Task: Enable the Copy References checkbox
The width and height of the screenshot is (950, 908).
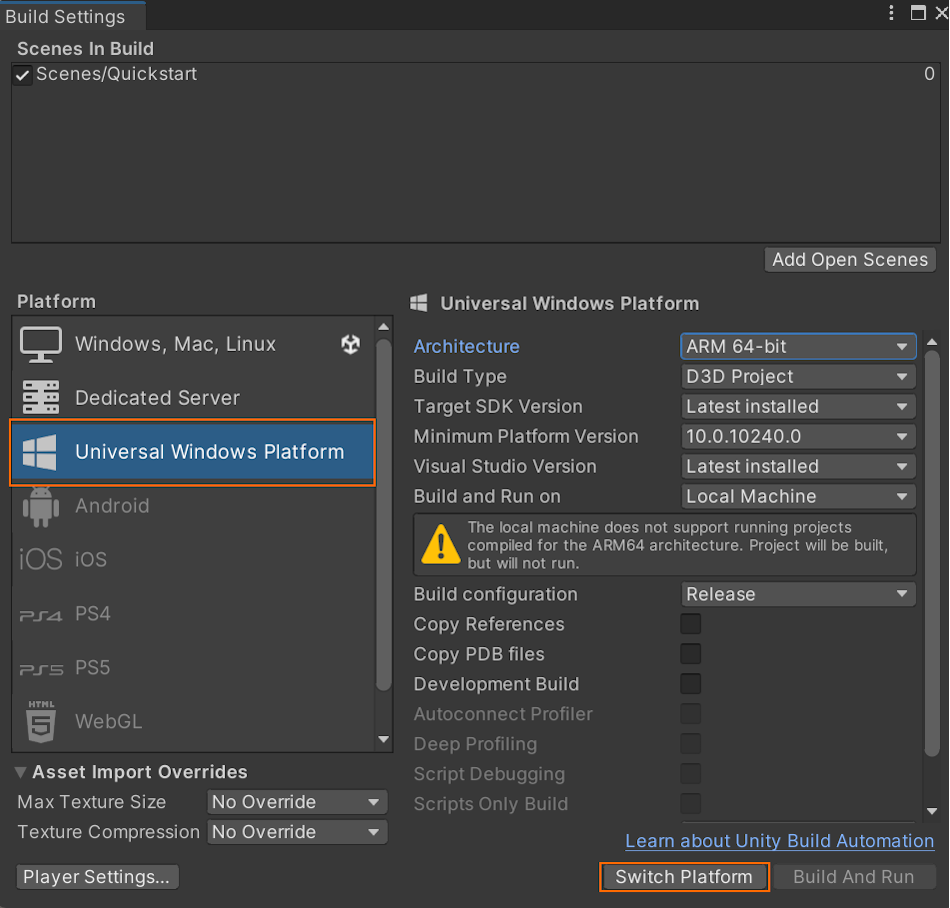Action: click(x=690, y=624)
